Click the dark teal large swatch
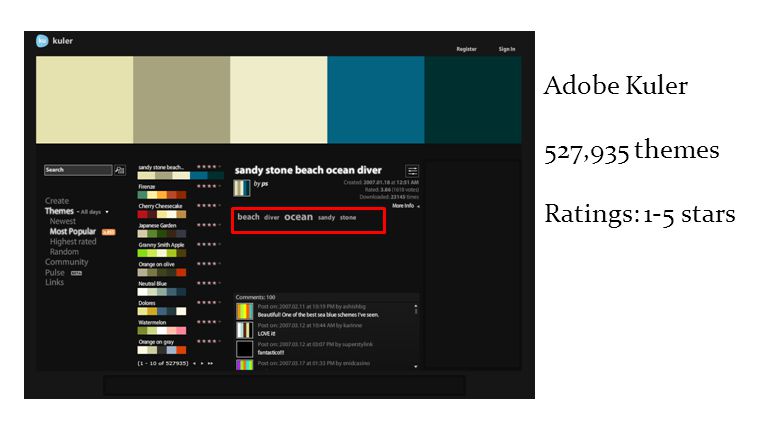 473,99
